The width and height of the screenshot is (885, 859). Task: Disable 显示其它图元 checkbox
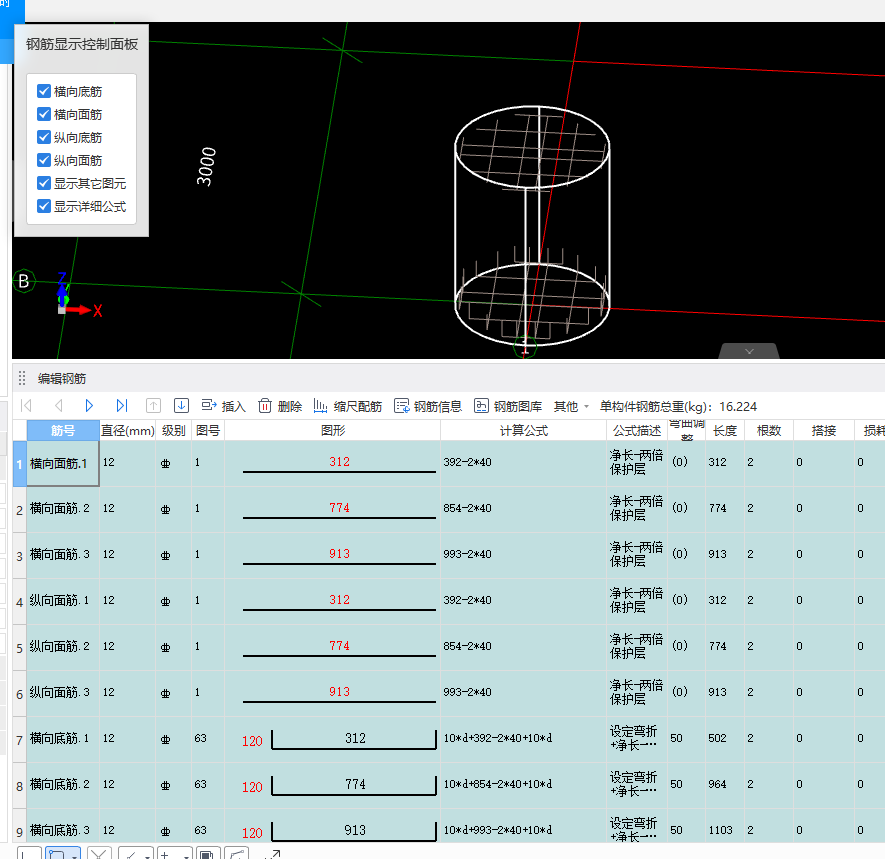(44, 183)
